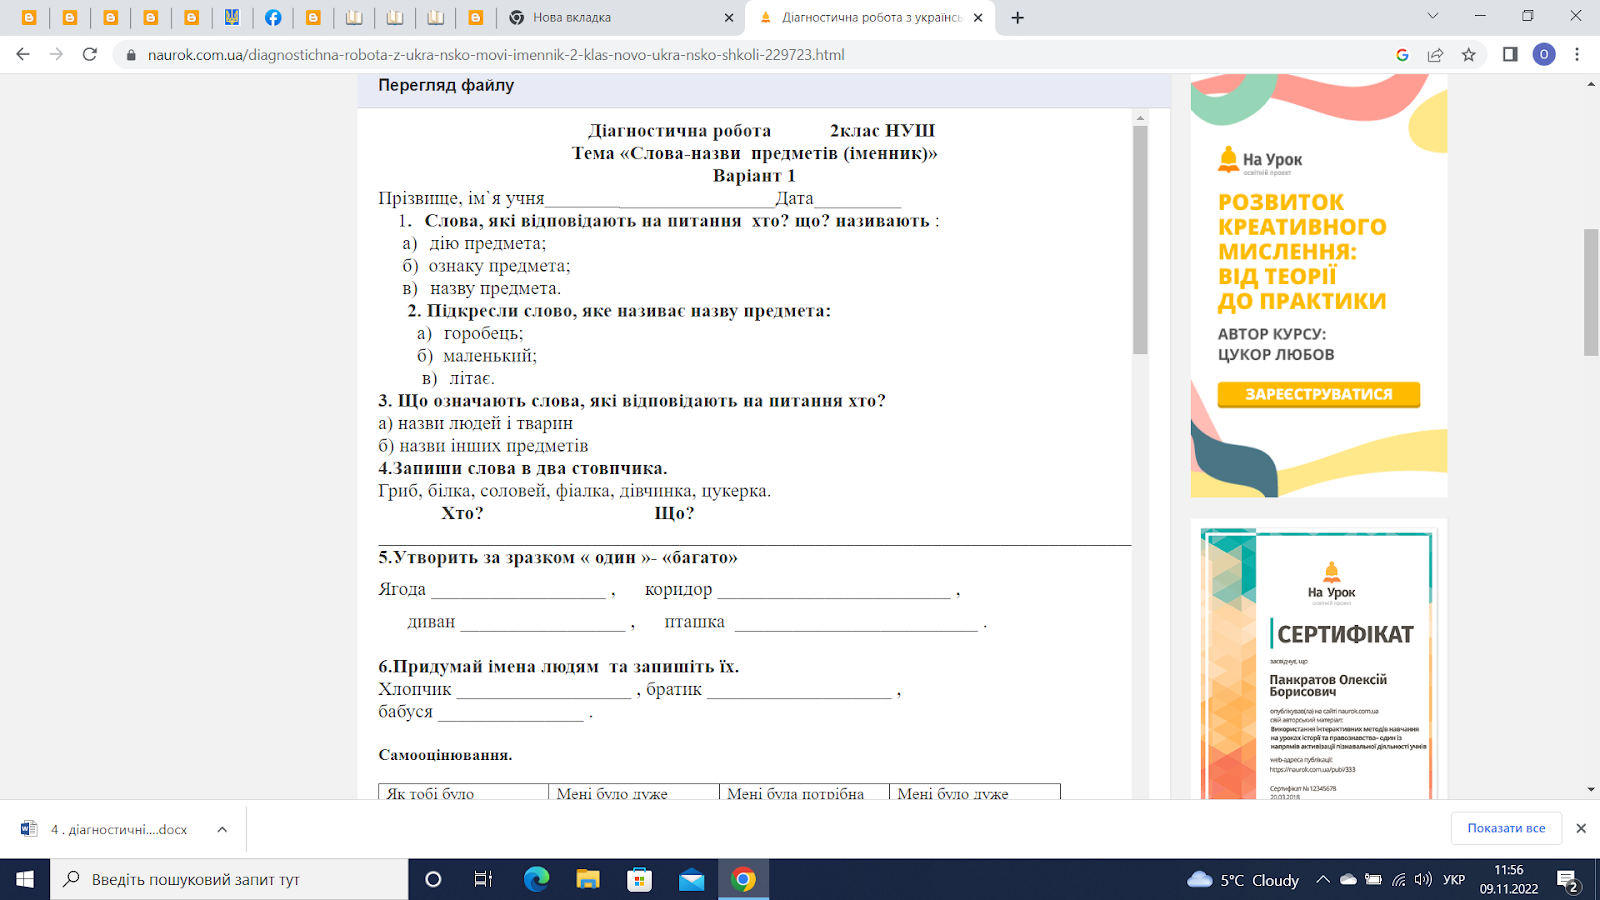Screen dimensions: 1600x900
Task: Go back using the browser back arrow
Action: tap(23, 54)
